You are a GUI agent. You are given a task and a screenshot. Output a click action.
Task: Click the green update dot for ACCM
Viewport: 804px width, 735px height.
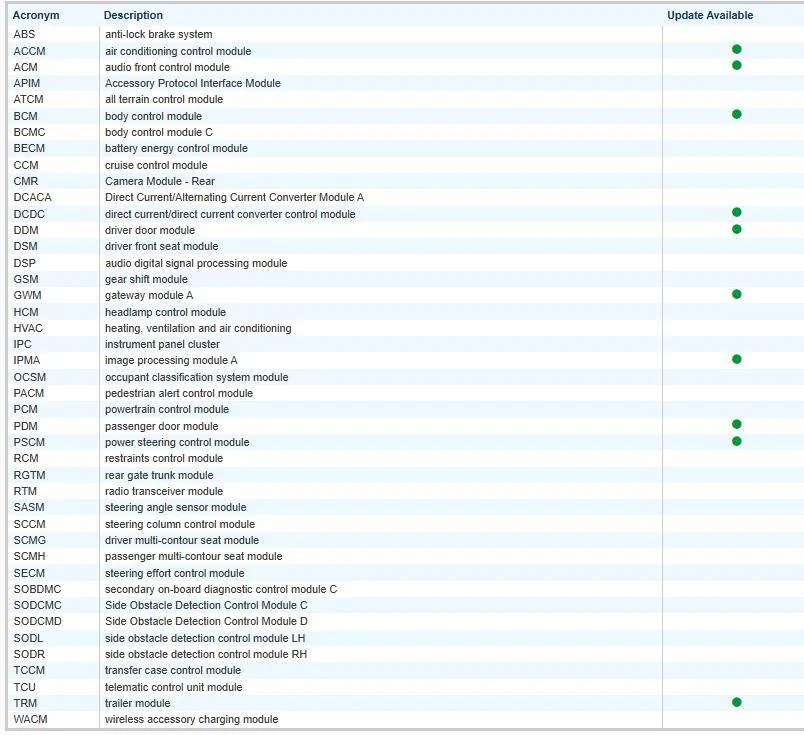click(736, 49)
